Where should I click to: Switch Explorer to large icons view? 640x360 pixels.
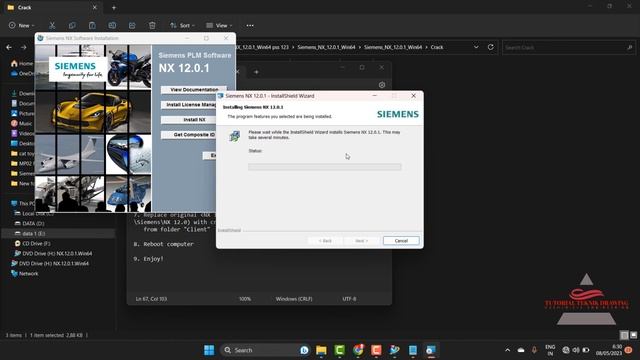[x=633, y=335]
